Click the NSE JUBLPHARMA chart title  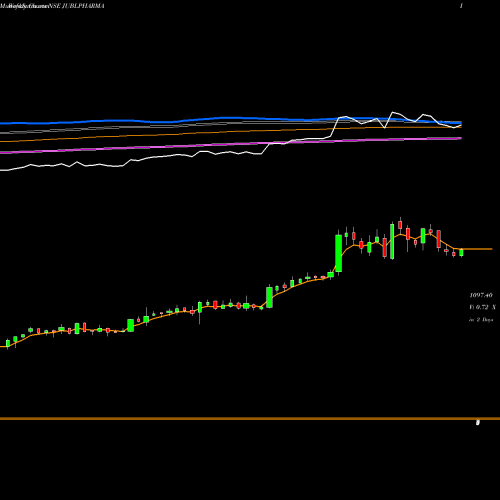[76, 6]
